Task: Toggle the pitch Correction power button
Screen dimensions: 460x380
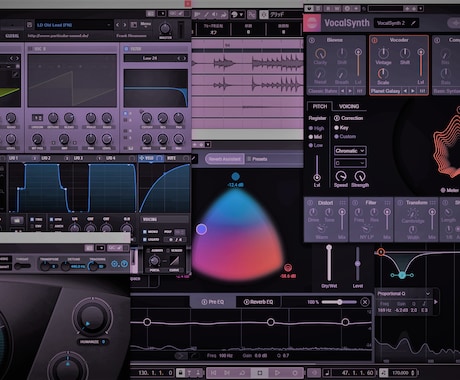Action: pyautogui.click(x=337, y=118)
